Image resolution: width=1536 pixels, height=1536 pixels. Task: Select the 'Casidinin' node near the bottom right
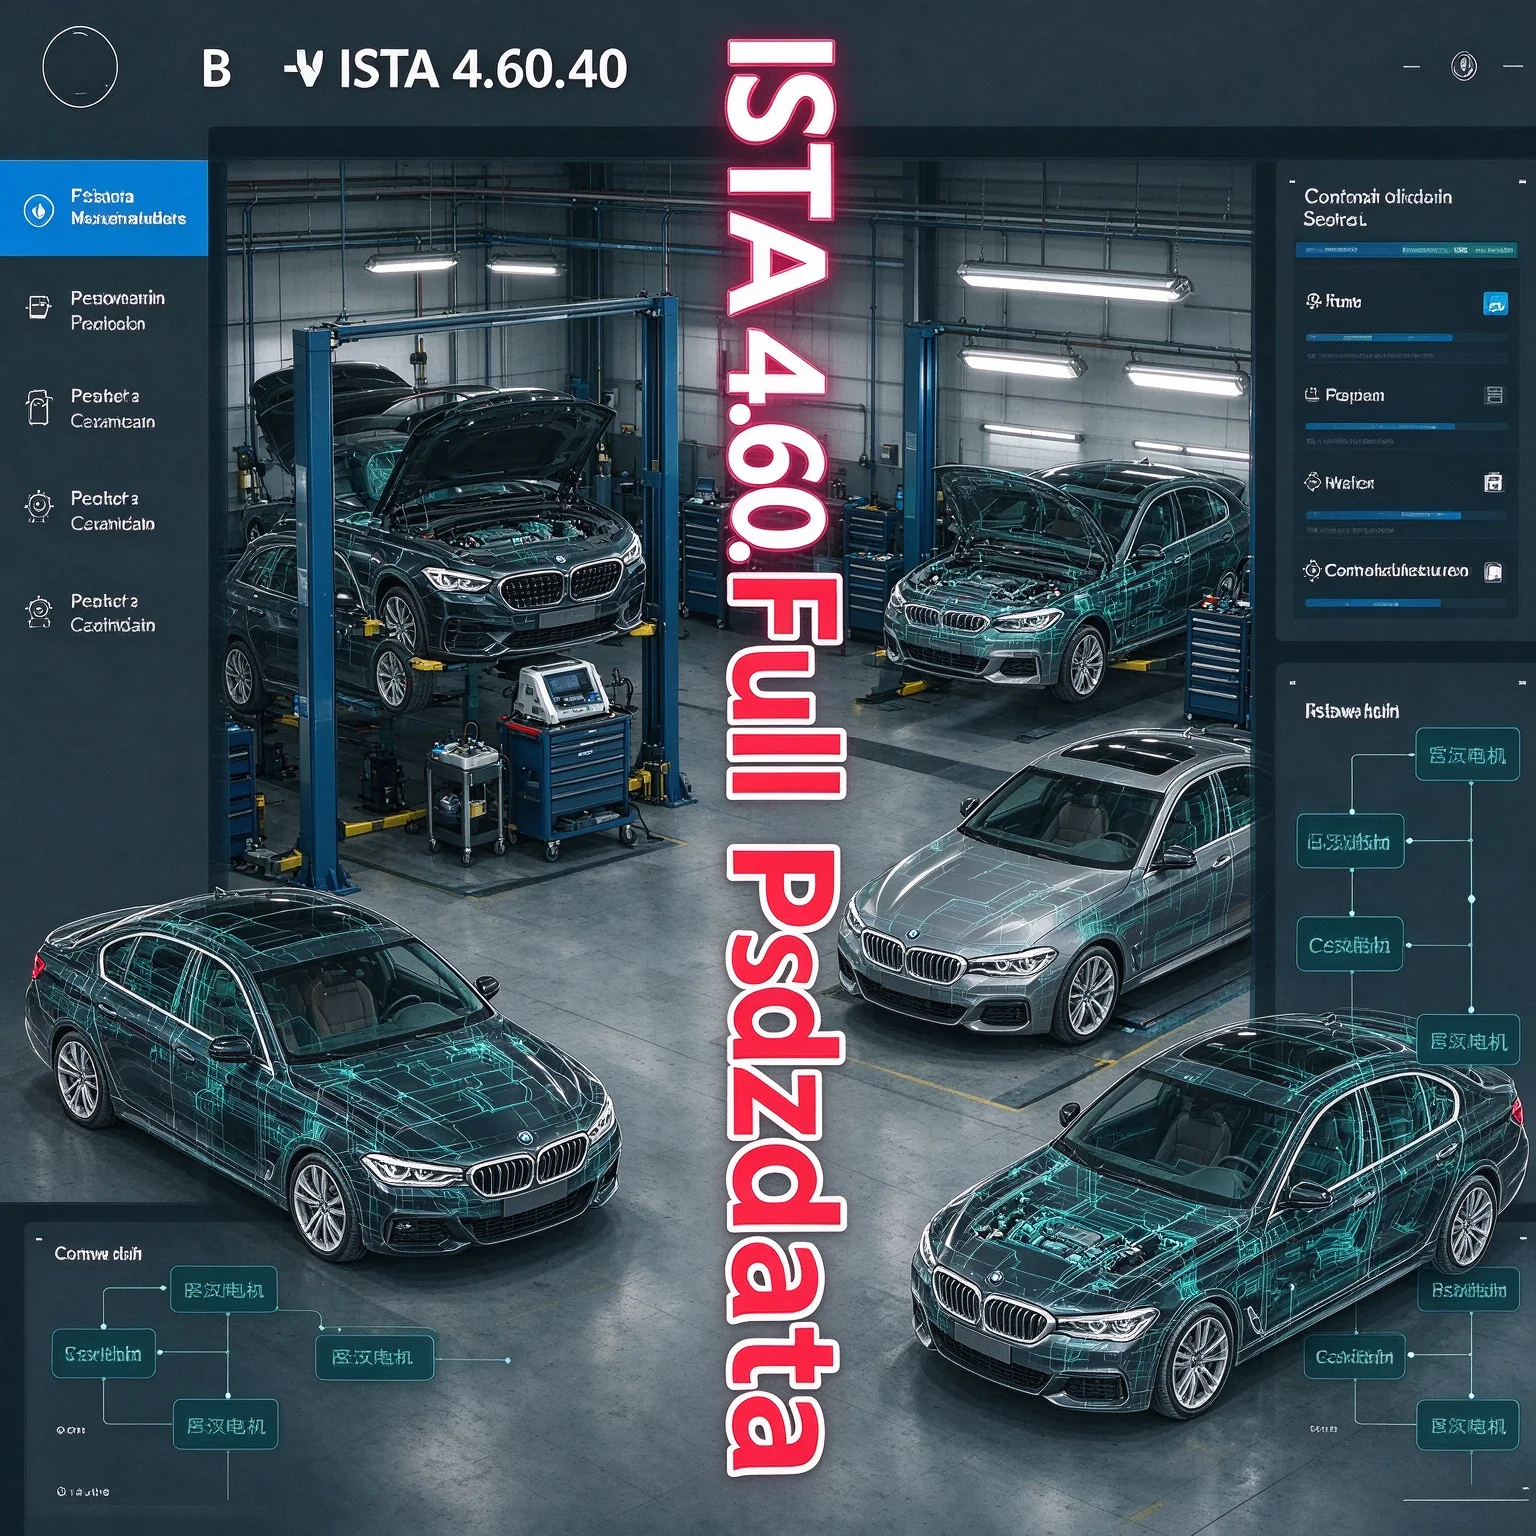point(1354,1357)
